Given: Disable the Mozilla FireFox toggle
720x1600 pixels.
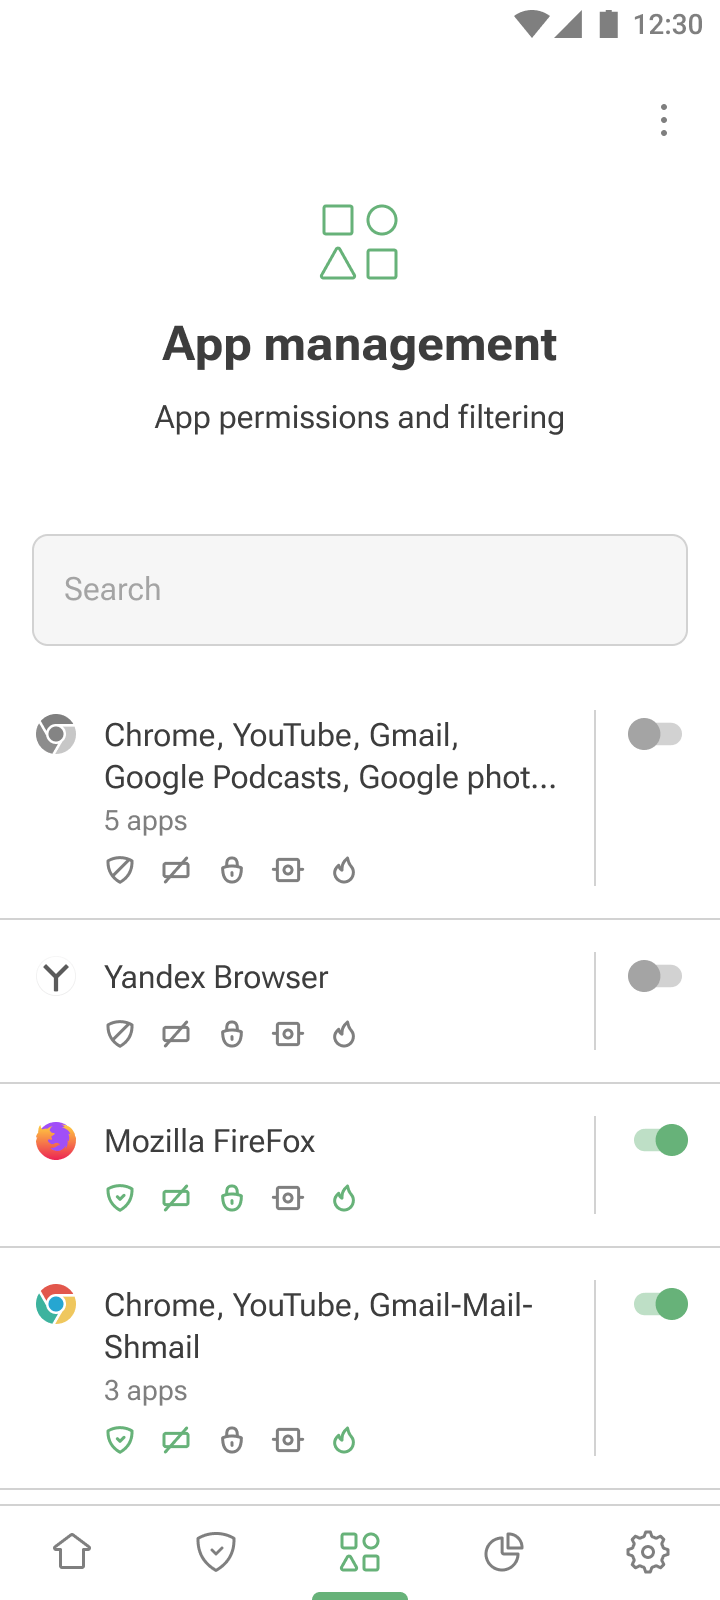Looking at the screenshot, I should 660,1140.
